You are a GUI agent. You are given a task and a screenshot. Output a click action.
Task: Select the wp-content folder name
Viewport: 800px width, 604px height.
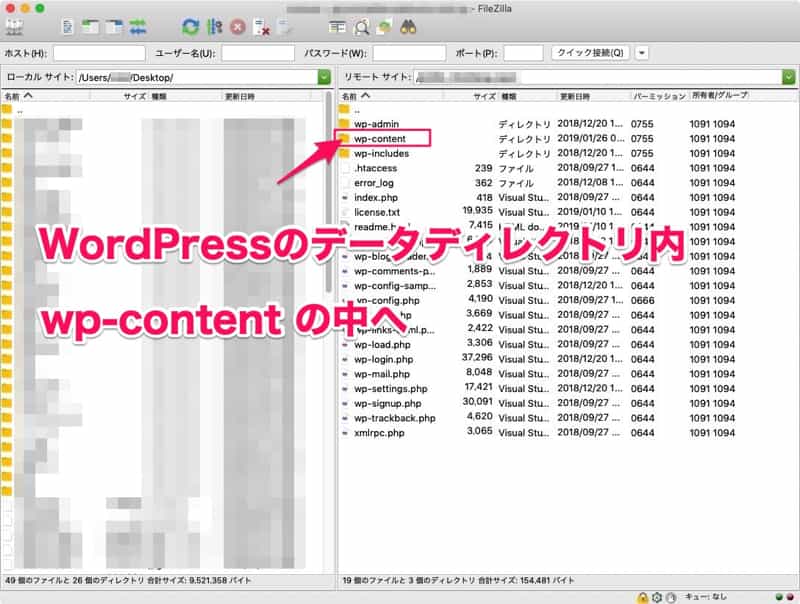(380, 139)
